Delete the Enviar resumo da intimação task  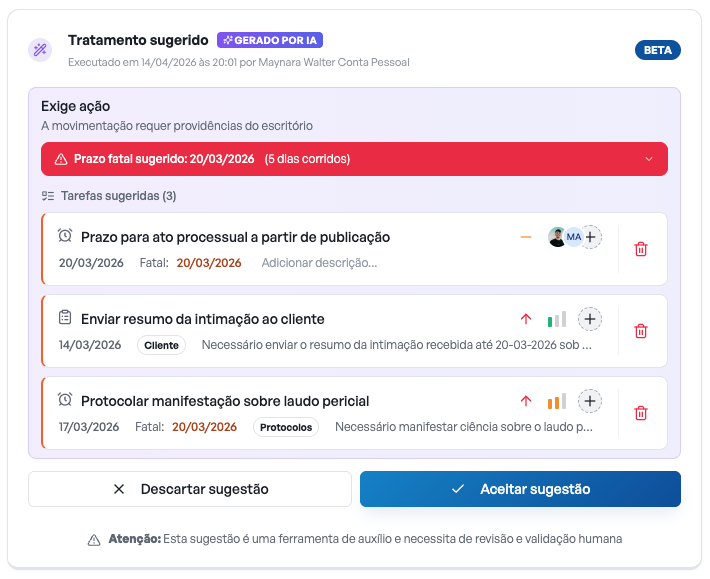tap(641, 331)
